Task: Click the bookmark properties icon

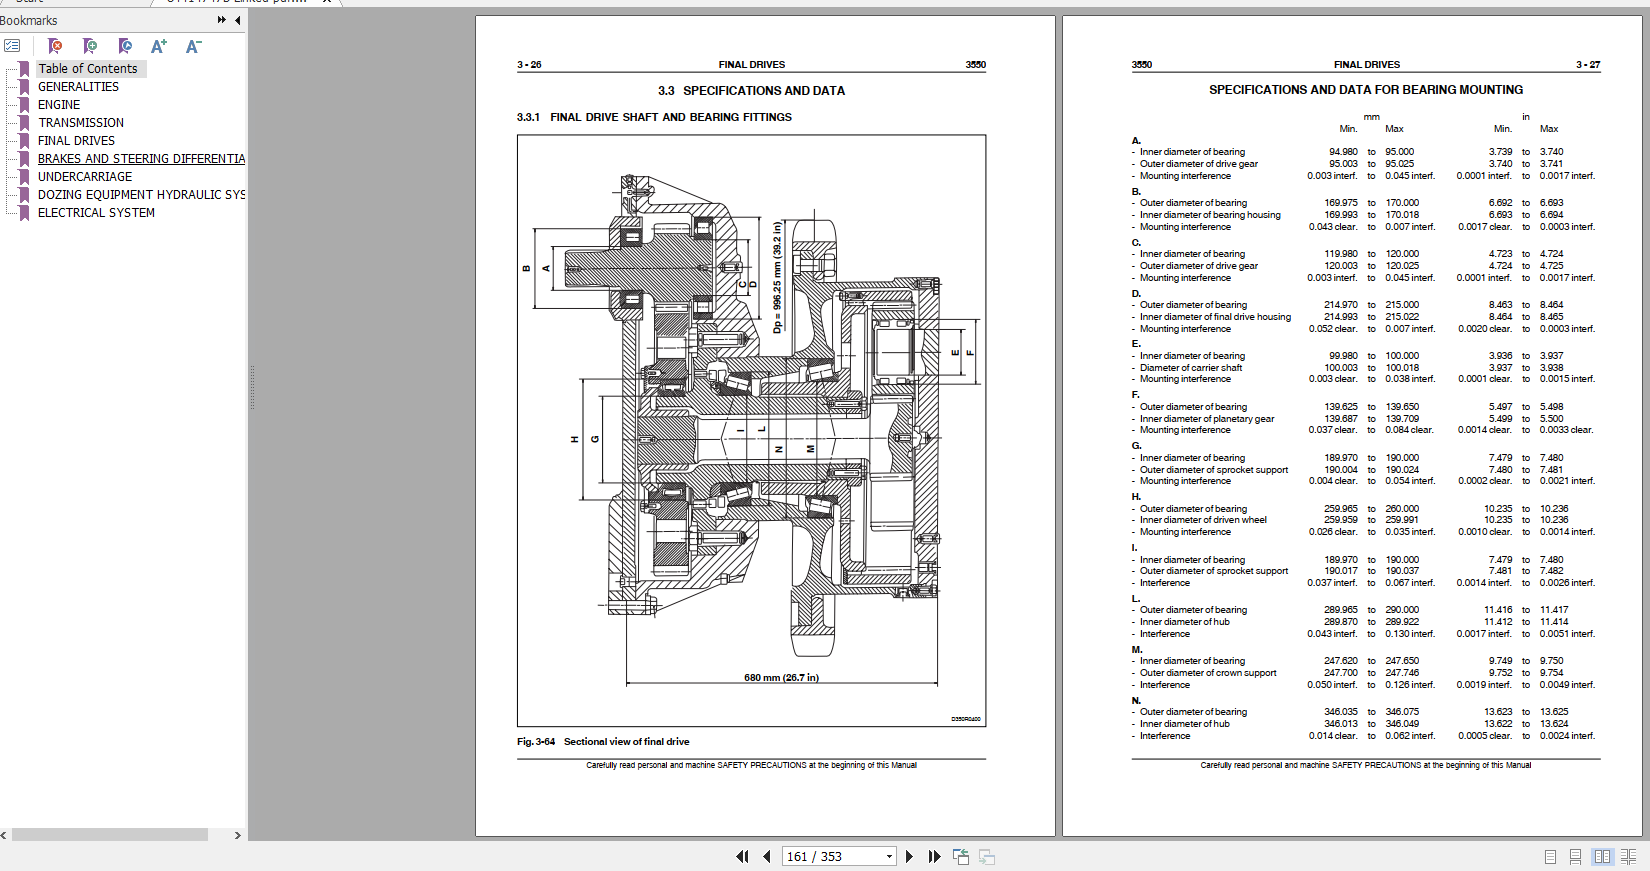Action: point(124,46)
